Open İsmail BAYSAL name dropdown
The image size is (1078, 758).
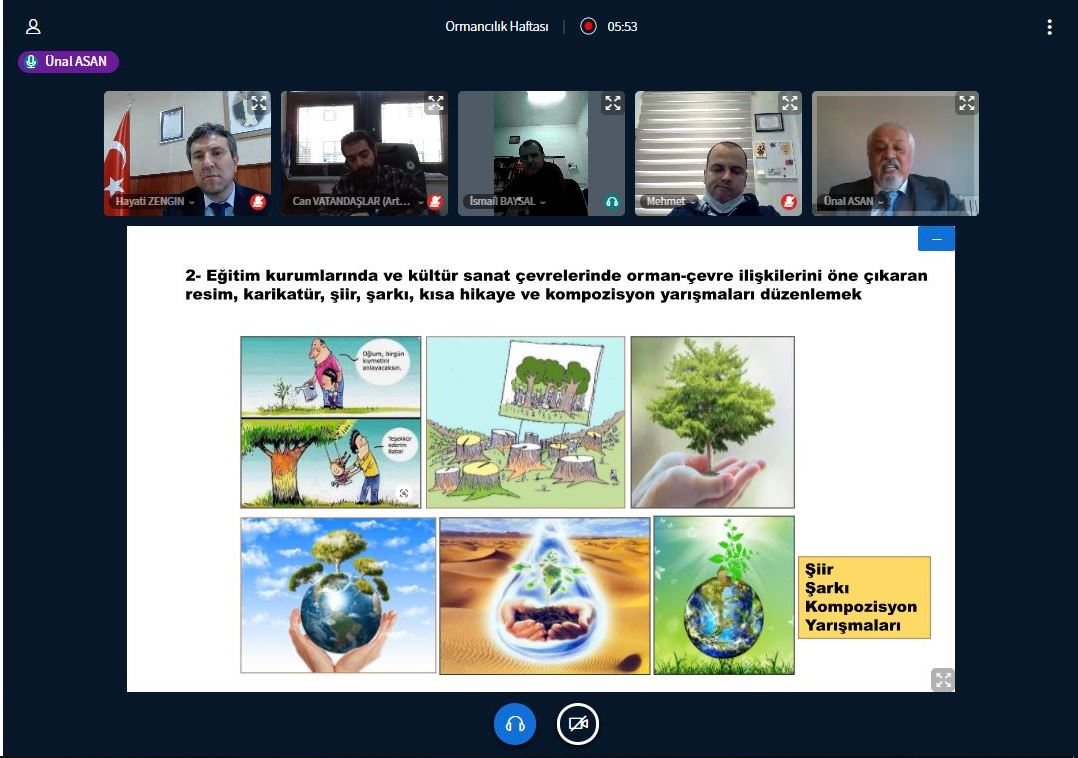[509, 202]
